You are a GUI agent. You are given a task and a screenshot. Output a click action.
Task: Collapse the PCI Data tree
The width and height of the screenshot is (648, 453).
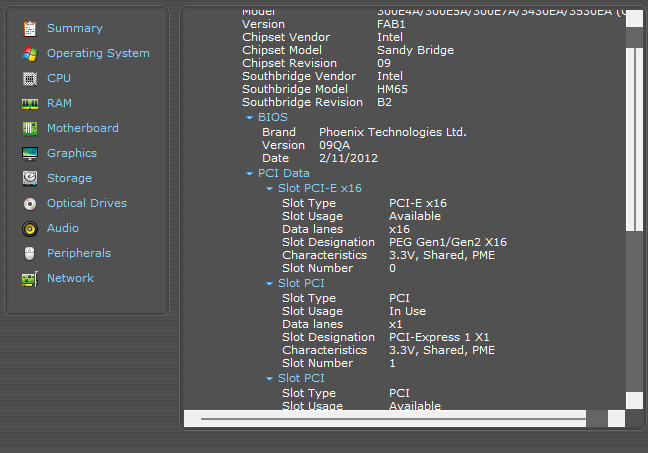250,174
